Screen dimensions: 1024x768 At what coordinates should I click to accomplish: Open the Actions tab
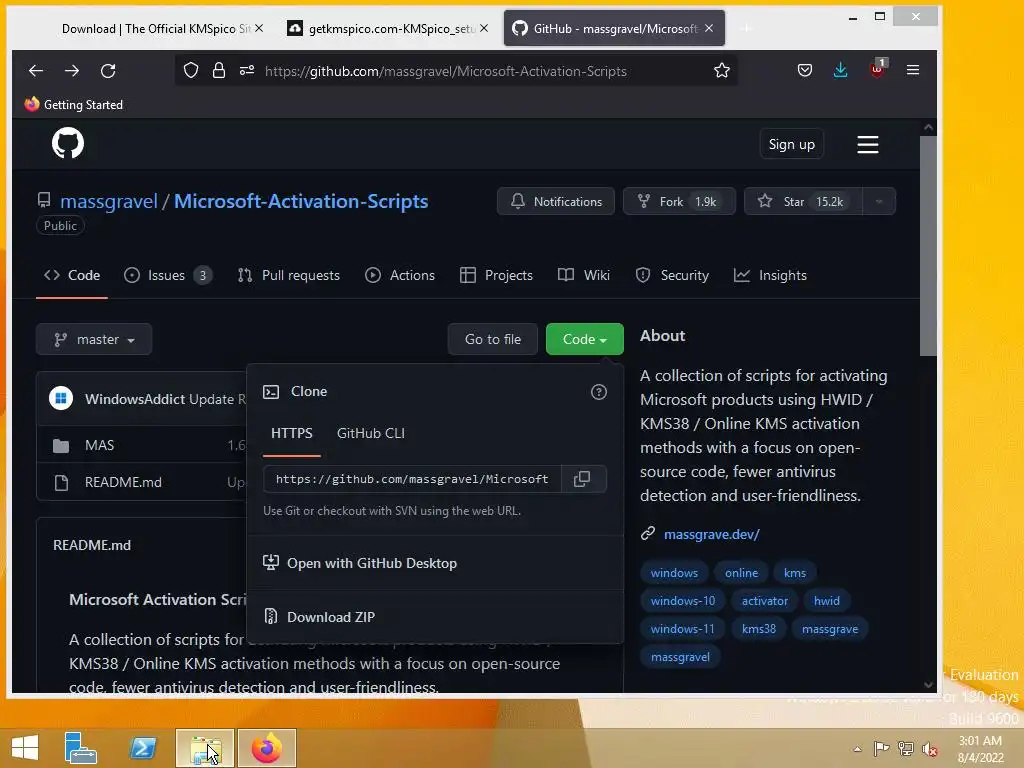400,275
